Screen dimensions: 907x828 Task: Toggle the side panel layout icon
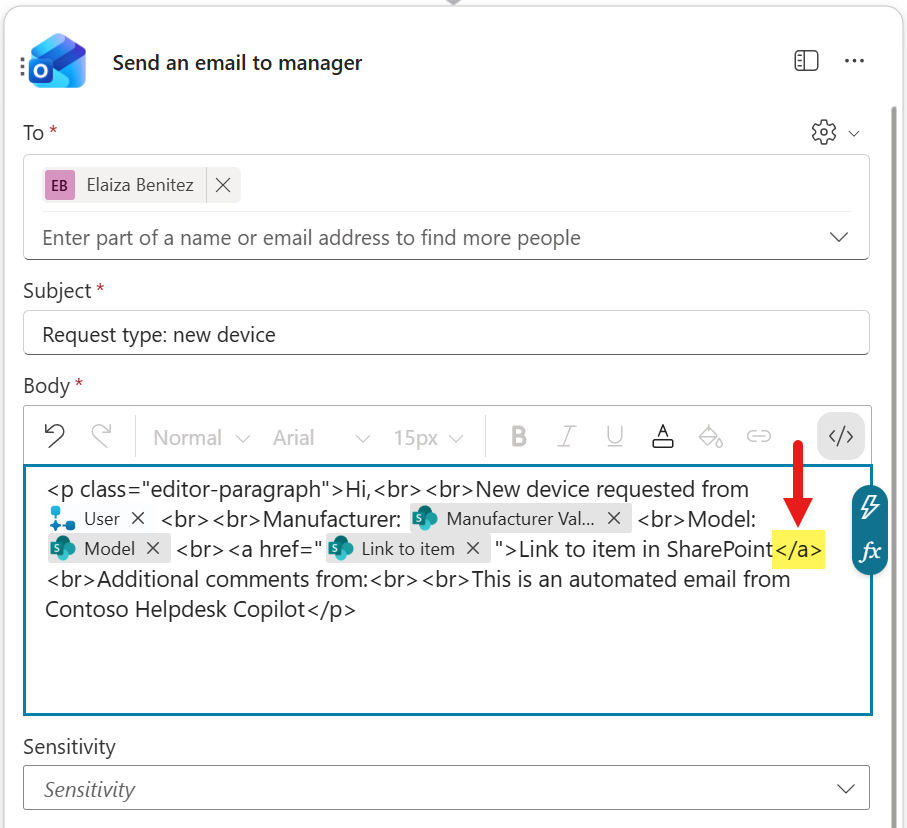[x=806, y=62]
